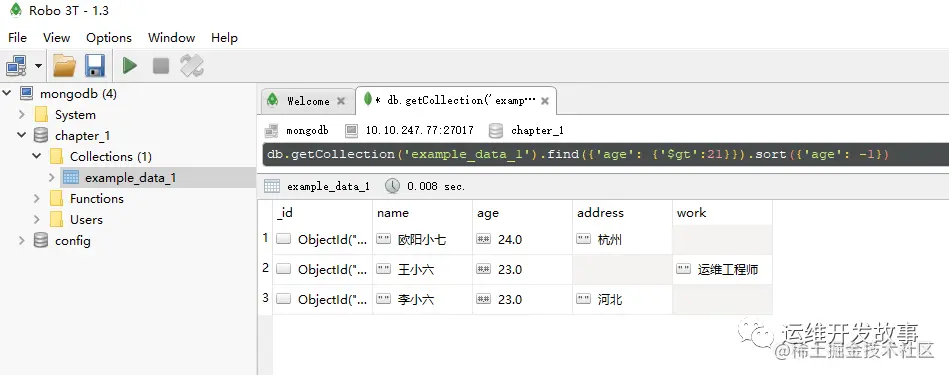Switch to the Welcome tab
Screen dimensions: 949x375
coord(308,101)
